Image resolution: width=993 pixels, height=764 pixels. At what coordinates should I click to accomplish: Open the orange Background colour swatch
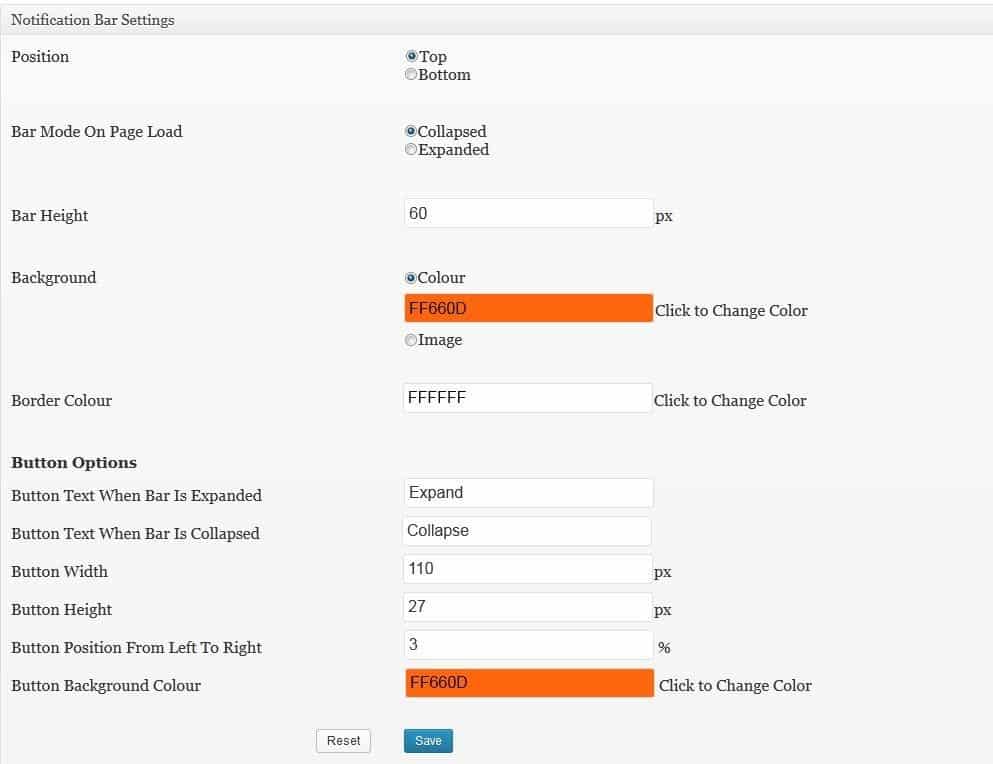click(528, 309)
